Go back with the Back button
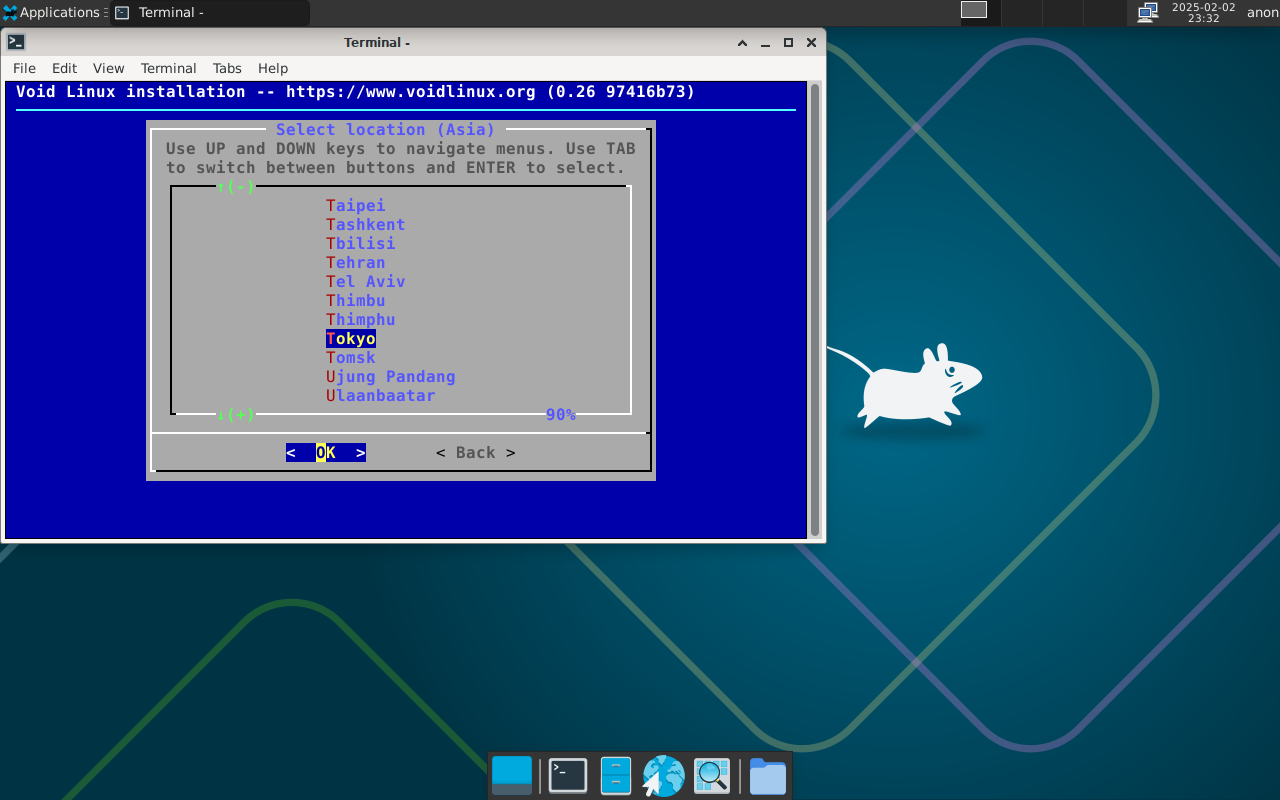 point(476,453)
